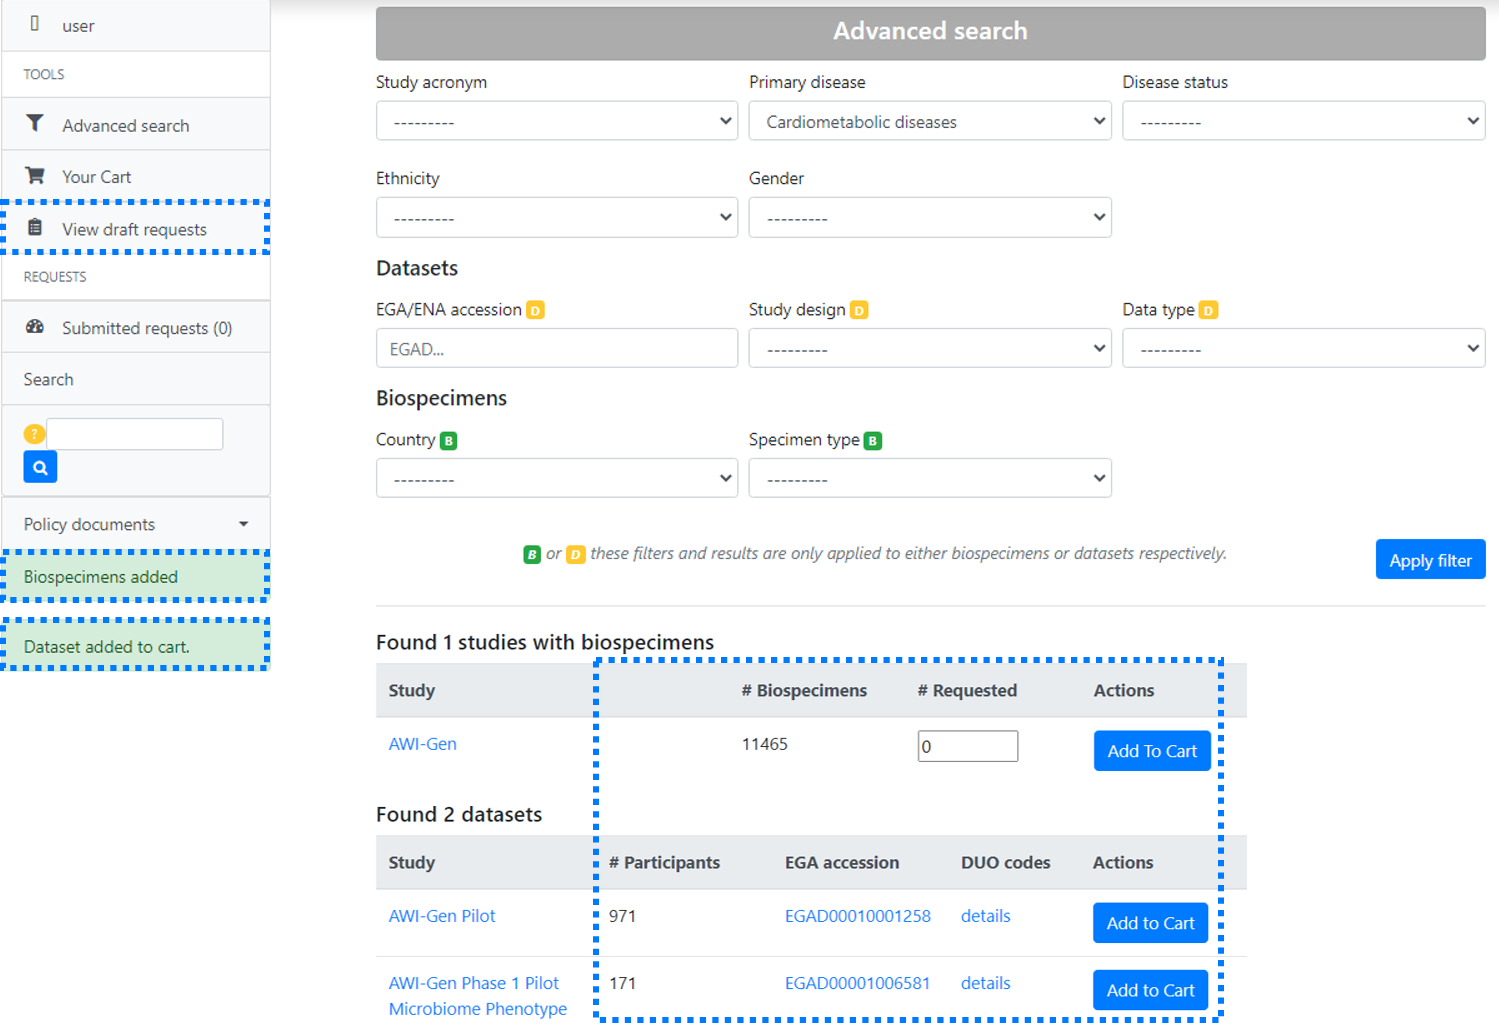Click the DUO codes column header
The image size is (1499, 1029).
(x=1005, y=862)
